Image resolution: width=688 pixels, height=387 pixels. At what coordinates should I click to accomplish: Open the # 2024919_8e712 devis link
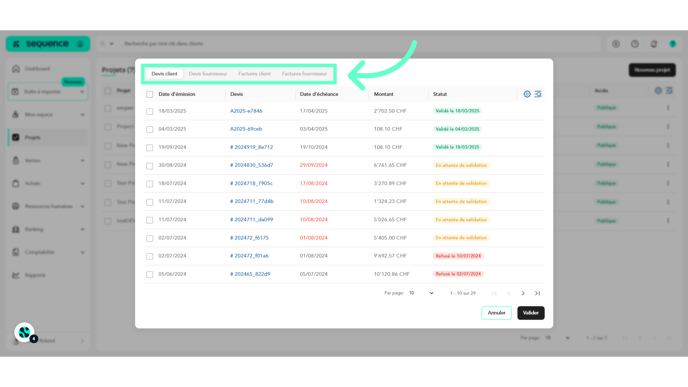click(x=251, y=147)
